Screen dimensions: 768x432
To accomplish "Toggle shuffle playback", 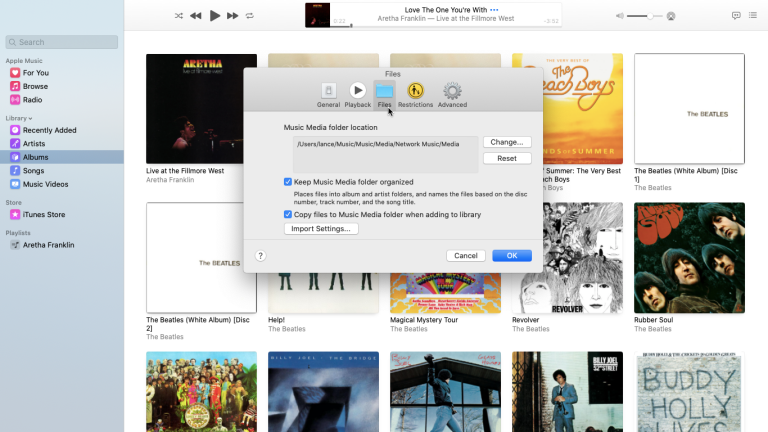I will pyautogui.click(x=179, y=16).
